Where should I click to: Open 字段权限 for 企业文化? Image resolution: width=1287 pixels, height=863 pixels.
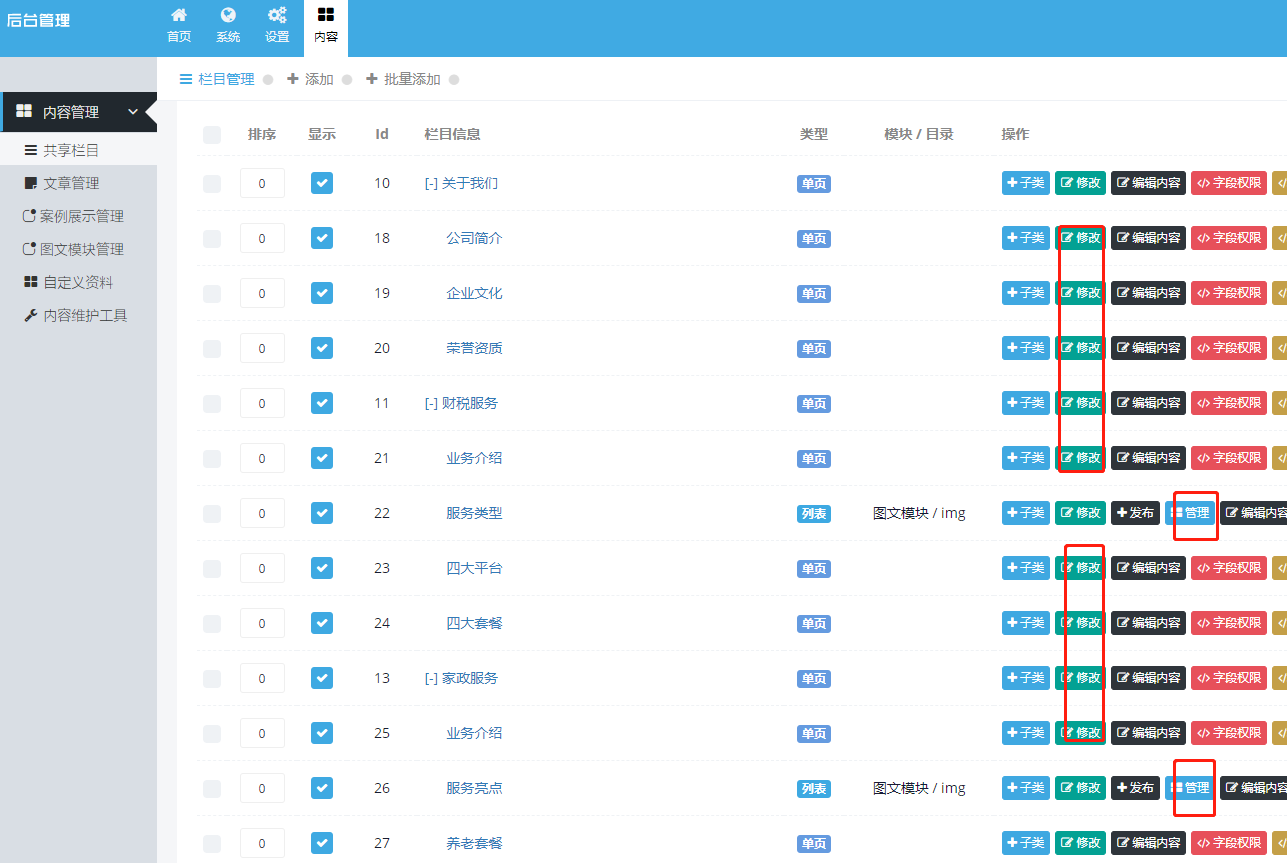click(1229, 293)
